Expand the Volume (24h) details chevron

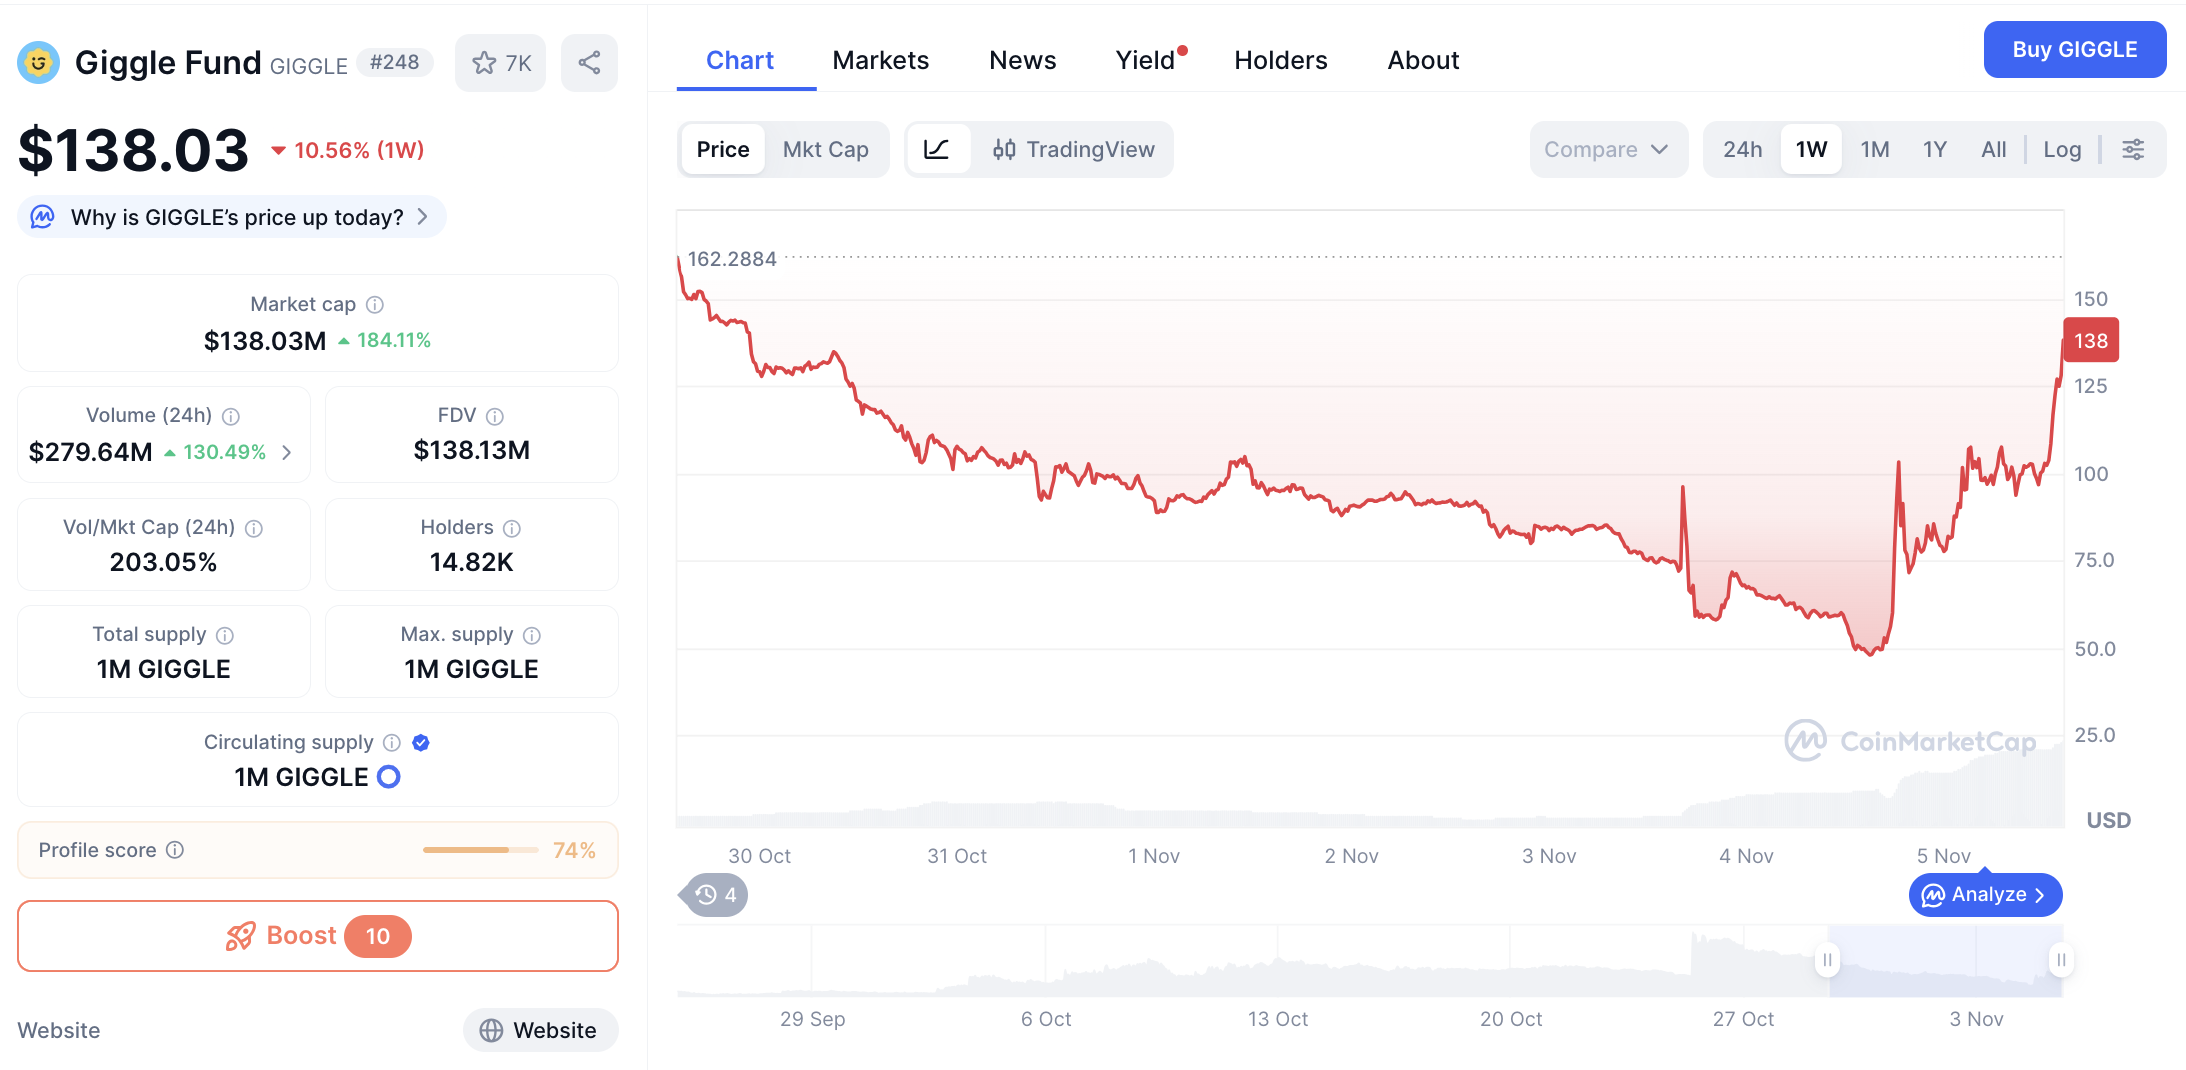[287, 453]
